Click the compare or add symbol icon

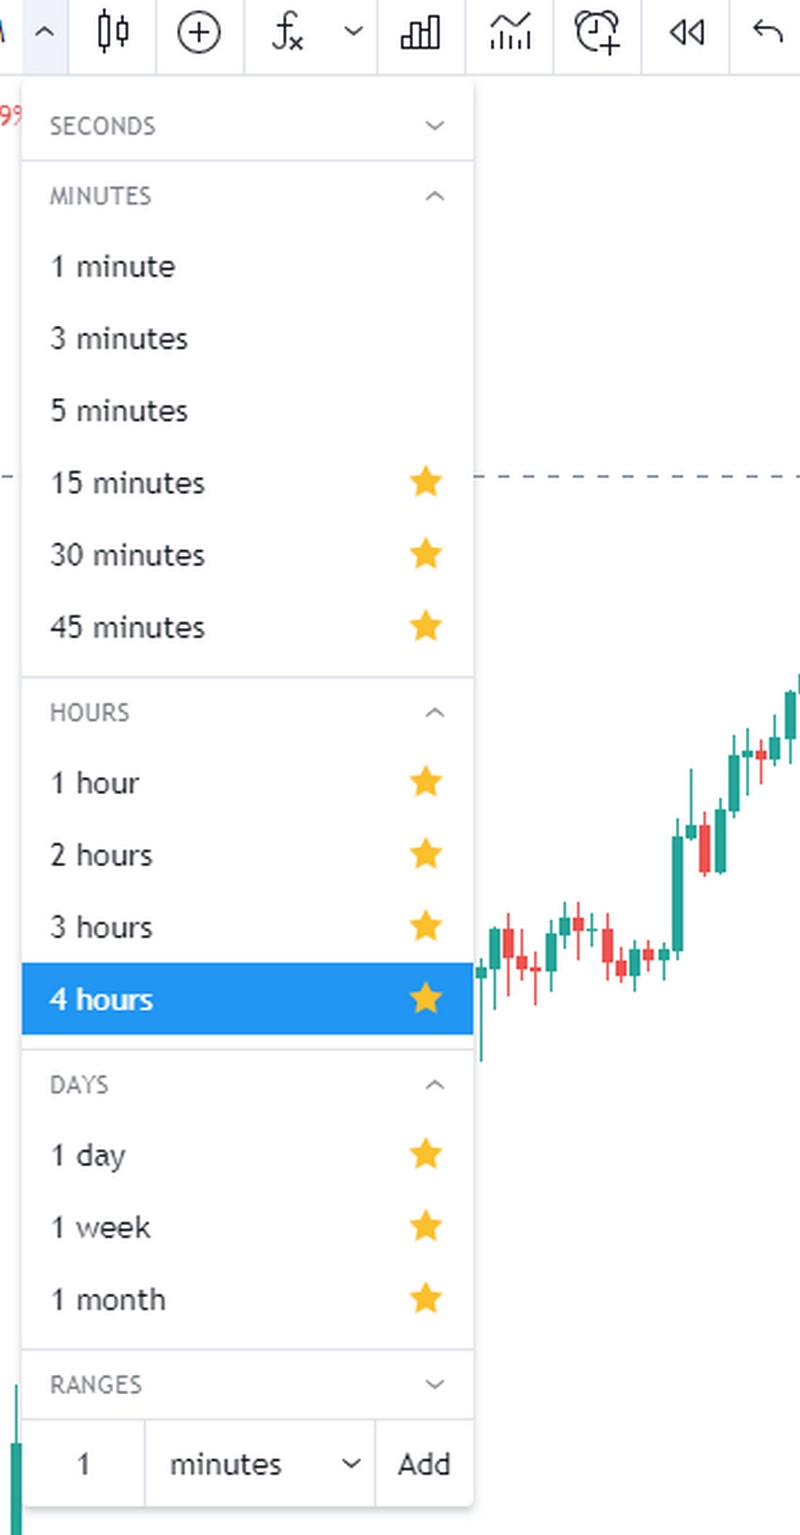coord(198,33)
